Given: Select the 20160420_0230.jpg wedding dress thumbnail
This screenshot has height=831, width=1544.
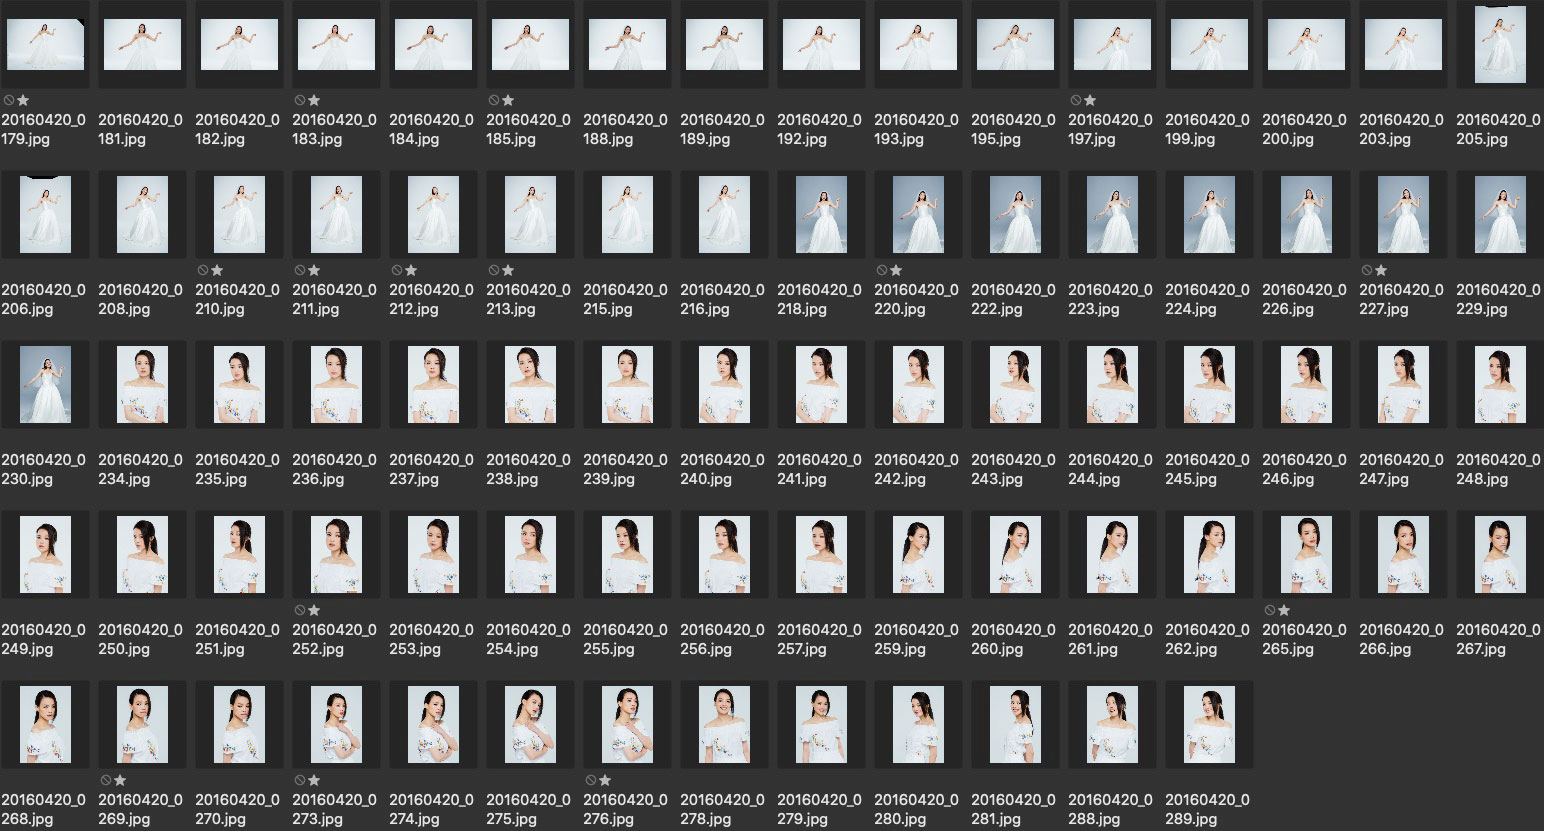Looking at the screenshot, I should [45, 385].
